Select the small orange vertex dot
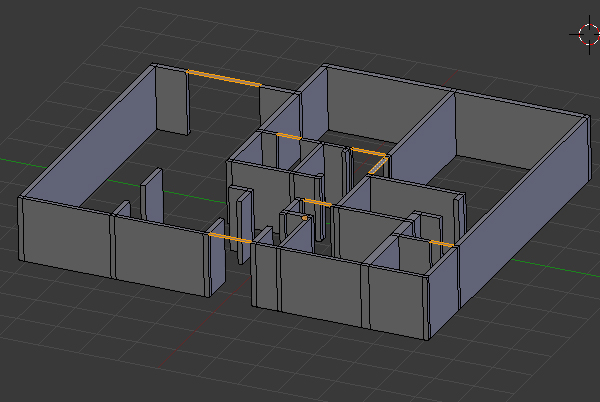The width and height of the screenshot is (600, 402). click(x=305, y=218)
